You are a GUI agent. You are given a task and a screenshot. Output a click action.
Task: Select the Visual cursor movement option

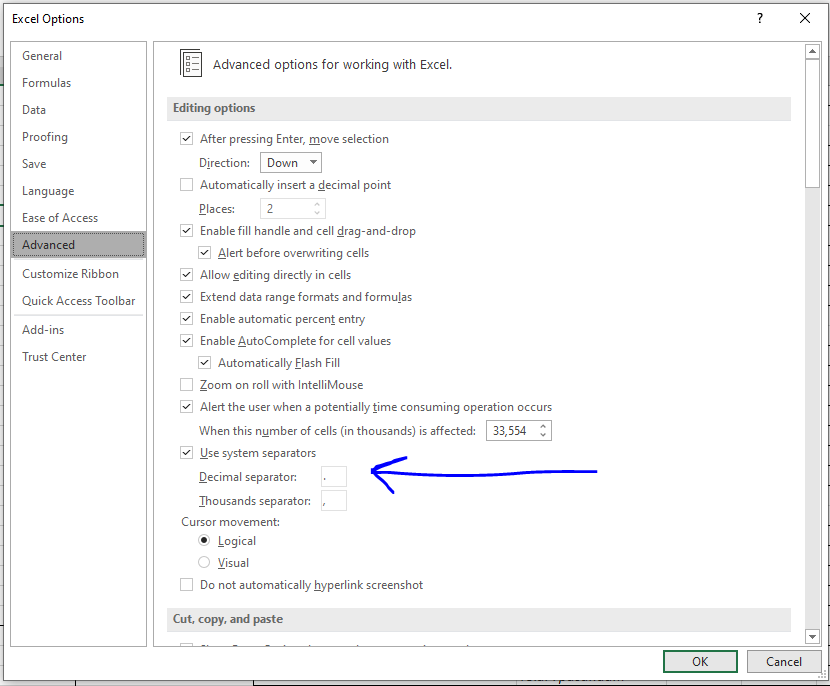[204, 562]
